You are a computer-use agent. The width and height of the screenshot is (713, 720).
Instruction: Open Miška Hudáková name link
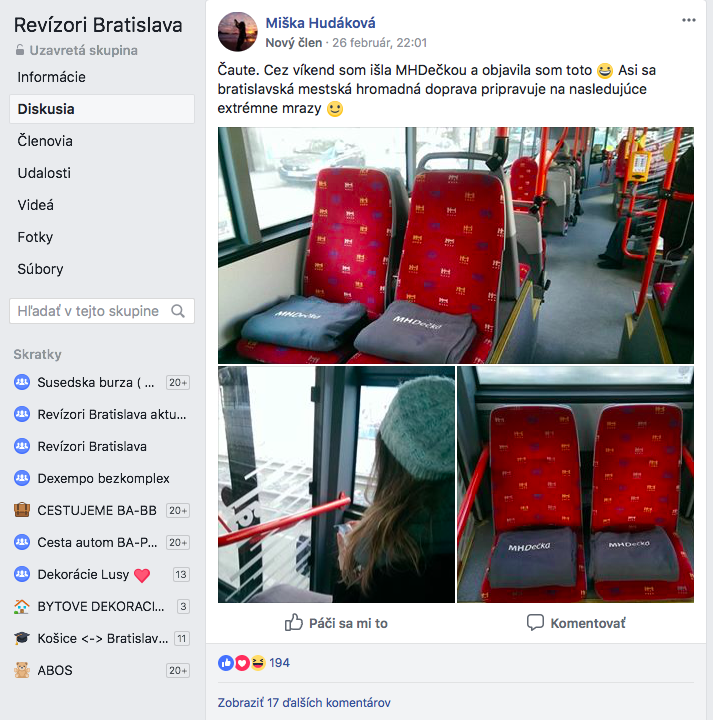coord(320,23)
